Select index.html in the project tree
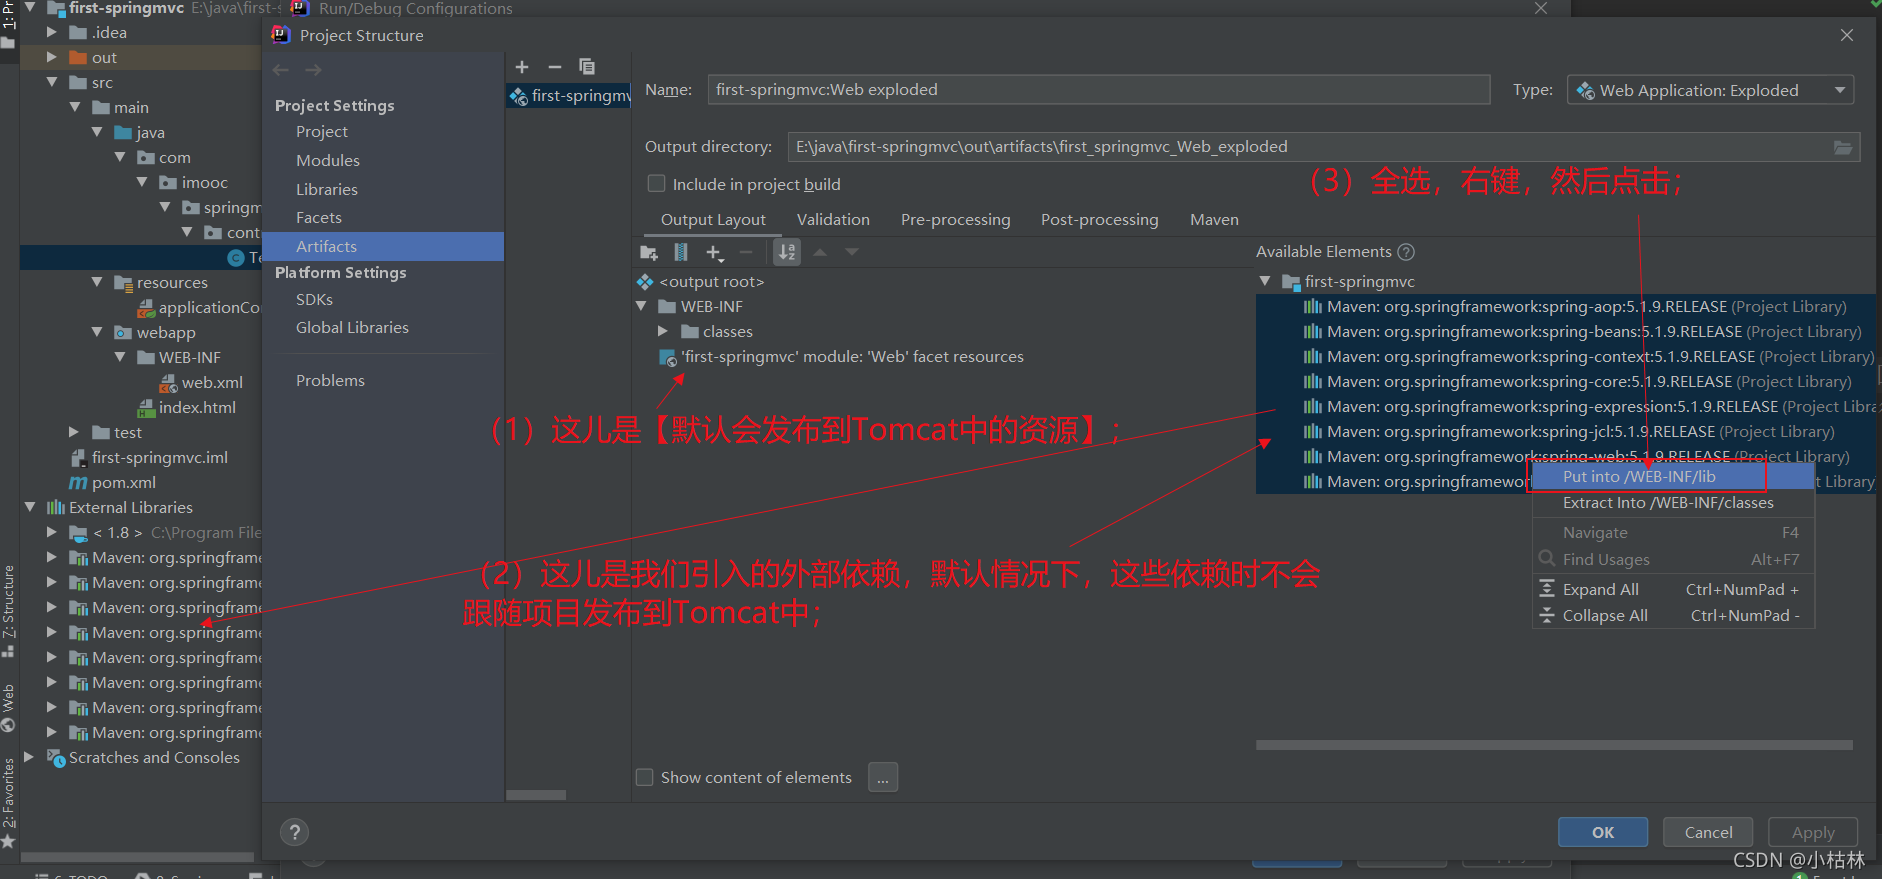This screenshot has width=1882, height=879. 187,408
